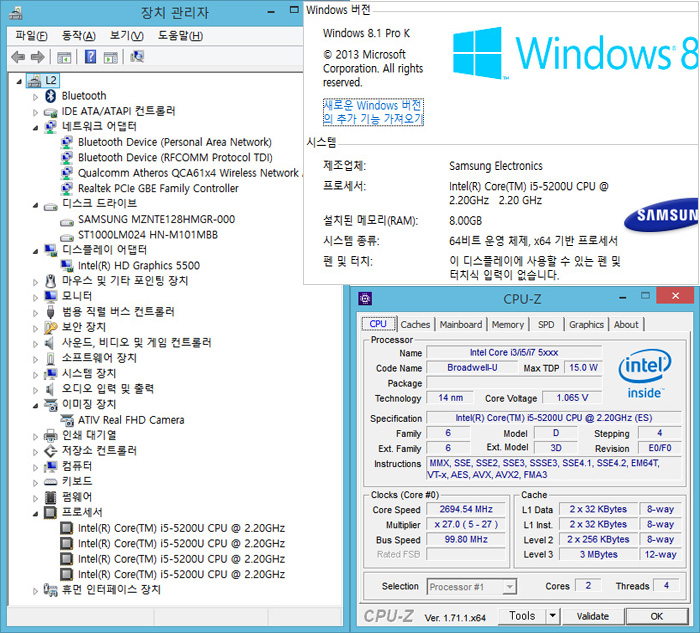Open the Tools dropdown arrow in CPU-Z

coord(553,616)
